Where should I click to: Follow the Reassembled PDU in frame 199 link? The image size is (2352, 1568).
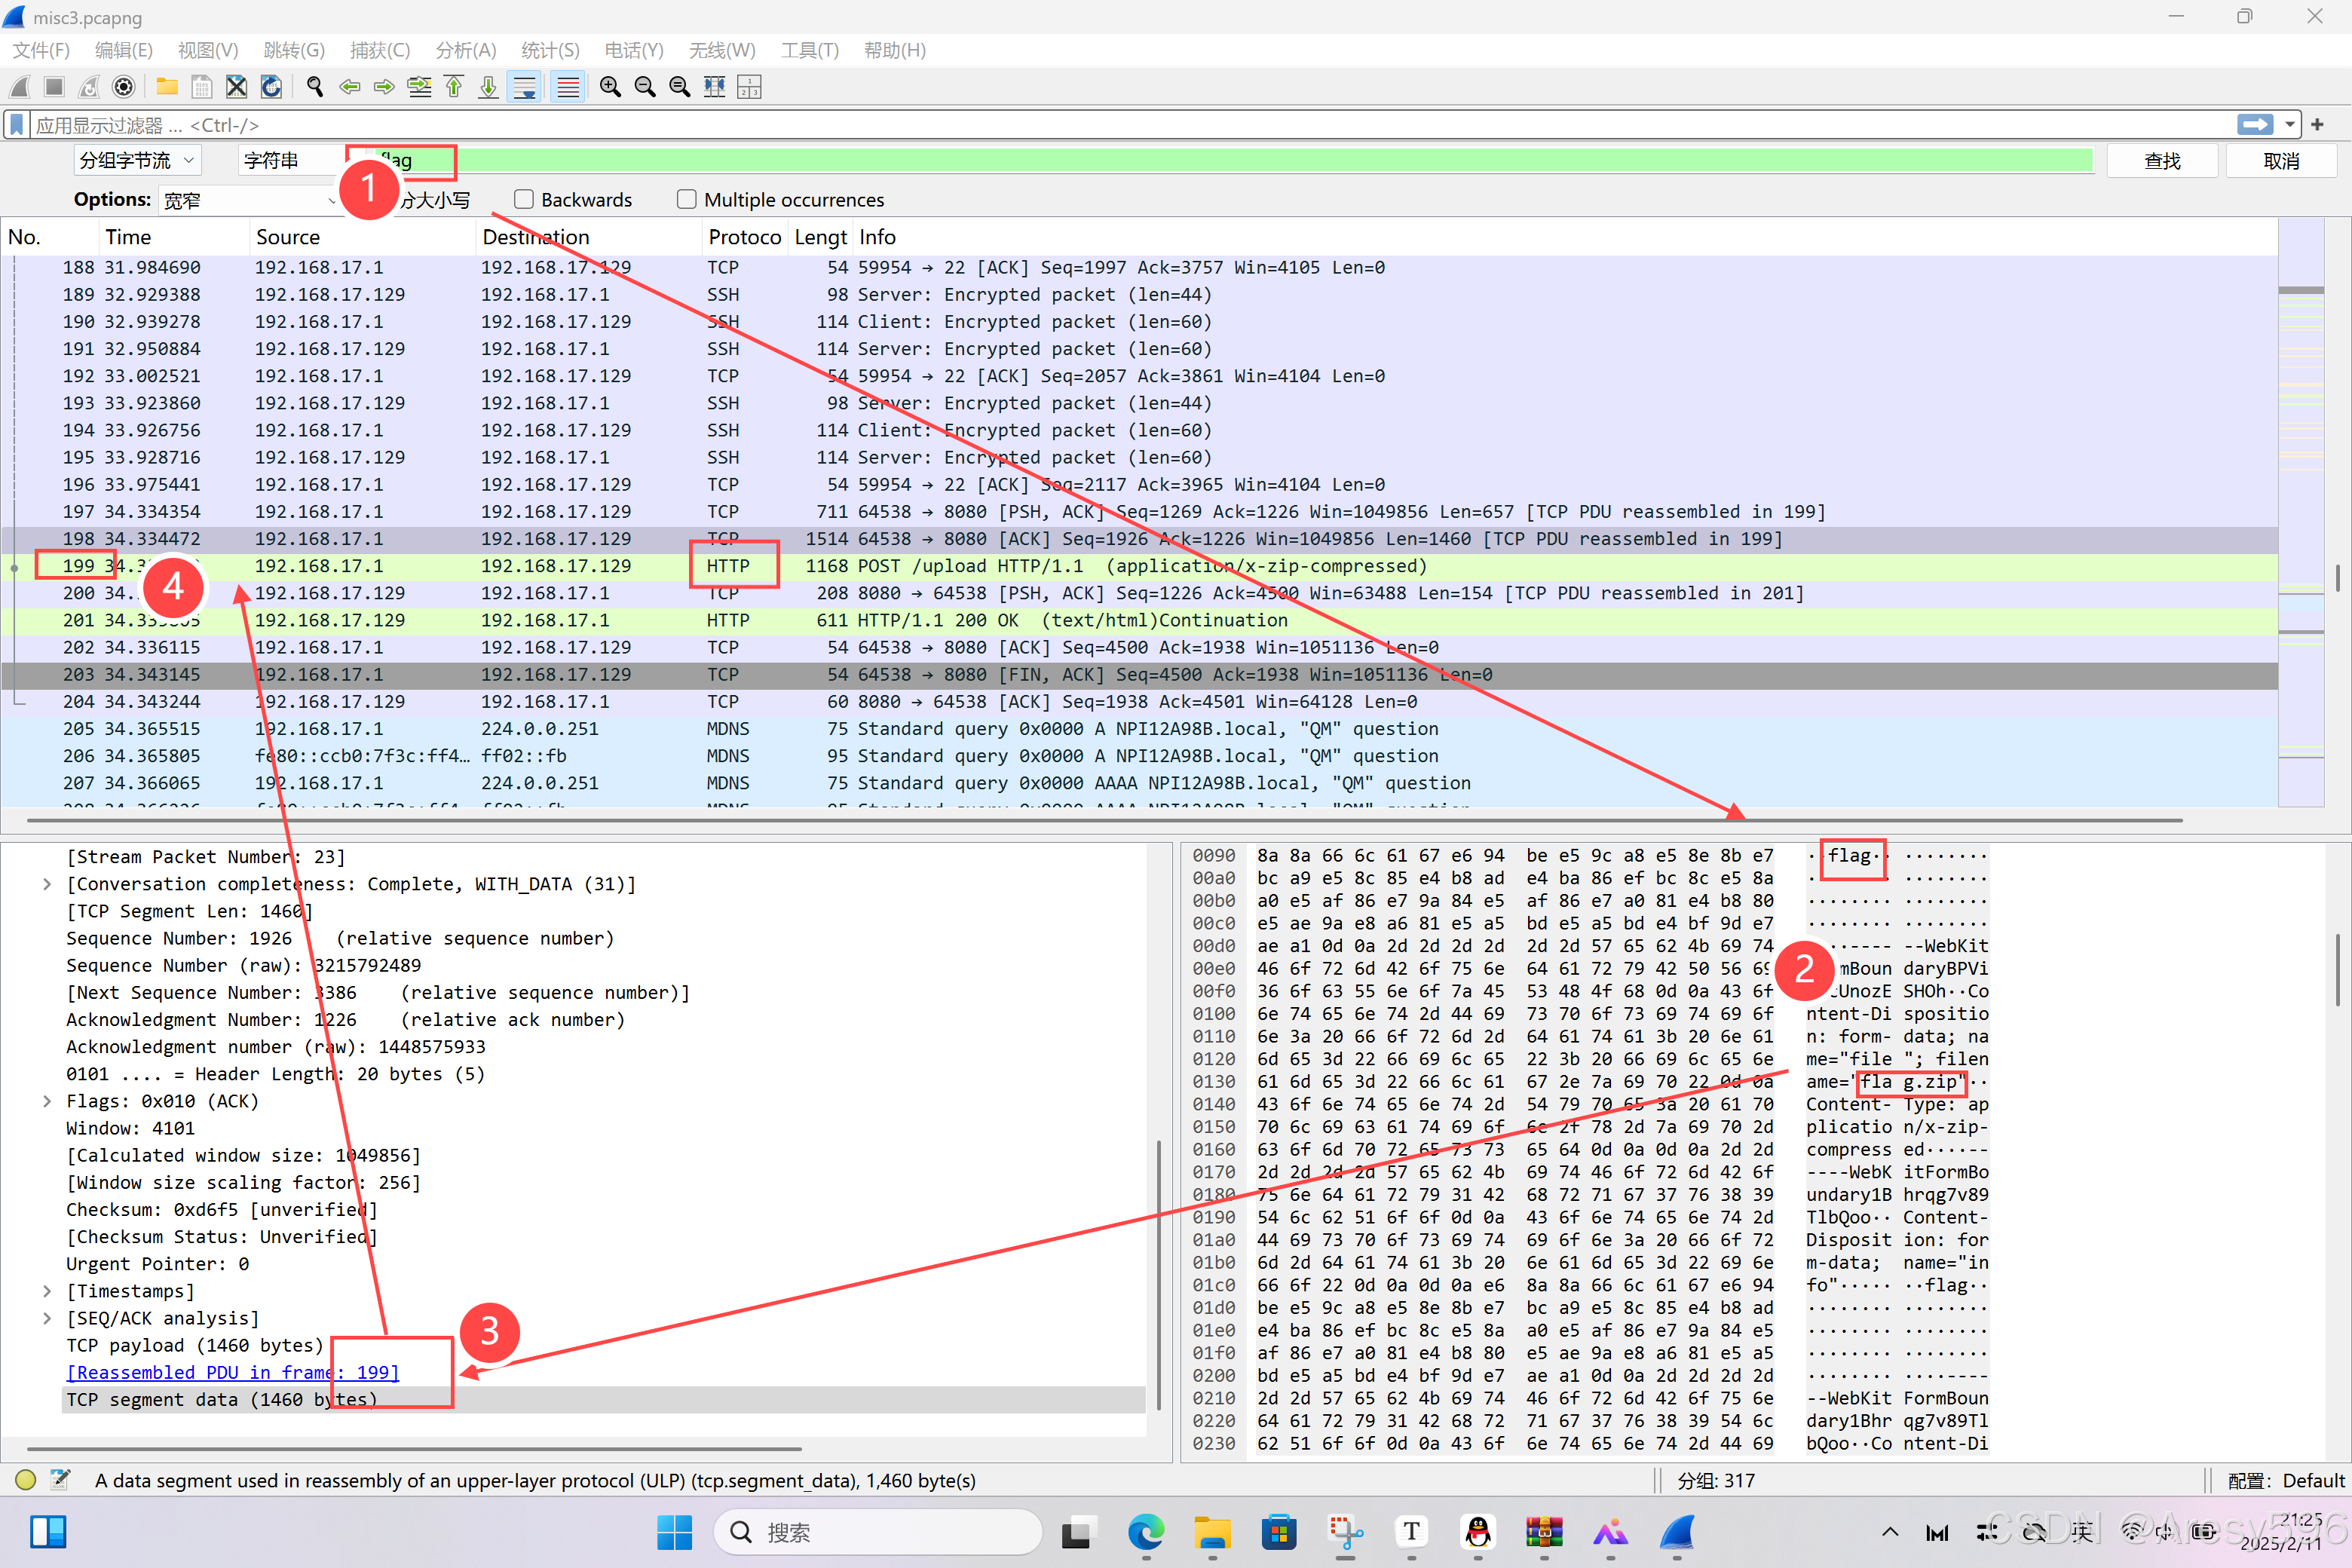point(233,1372)
